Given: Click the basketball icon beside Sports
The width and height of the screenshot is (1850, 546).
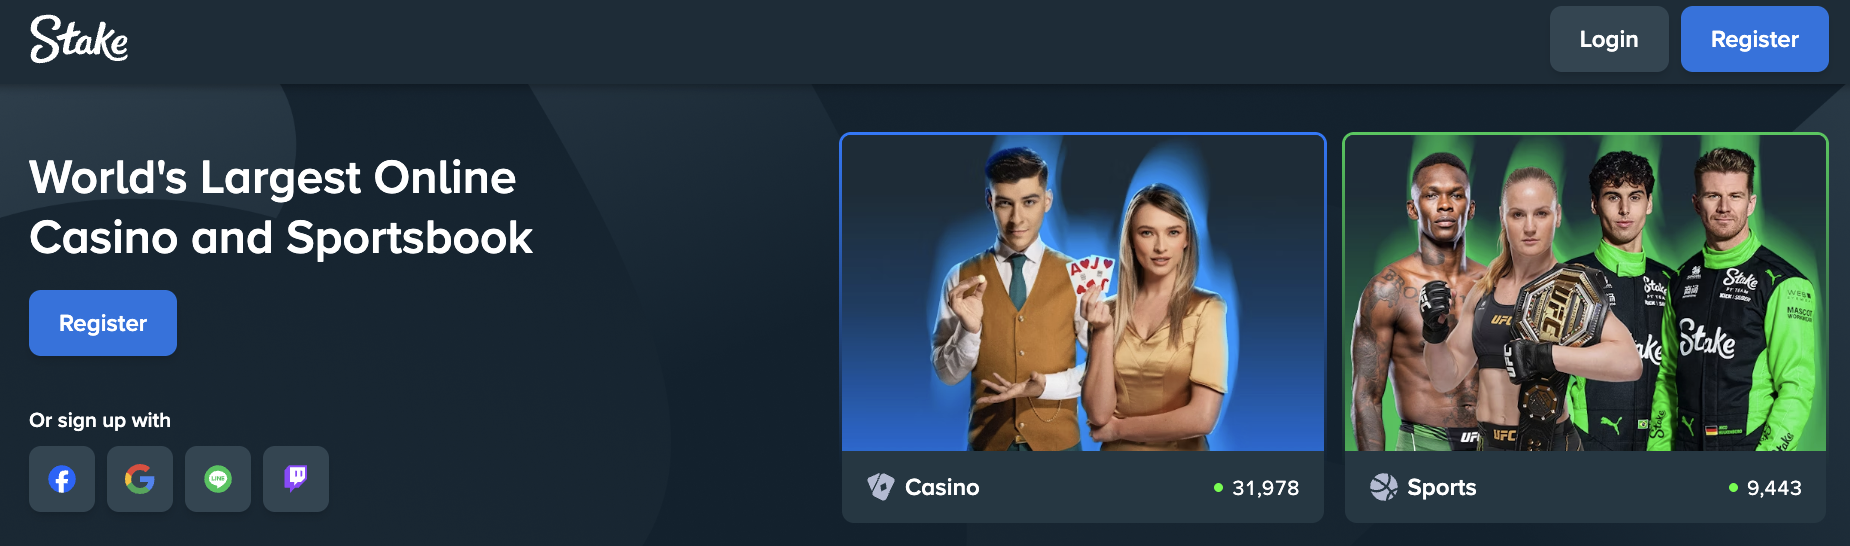Looking at the screenshot, I should coord(1384,487).
